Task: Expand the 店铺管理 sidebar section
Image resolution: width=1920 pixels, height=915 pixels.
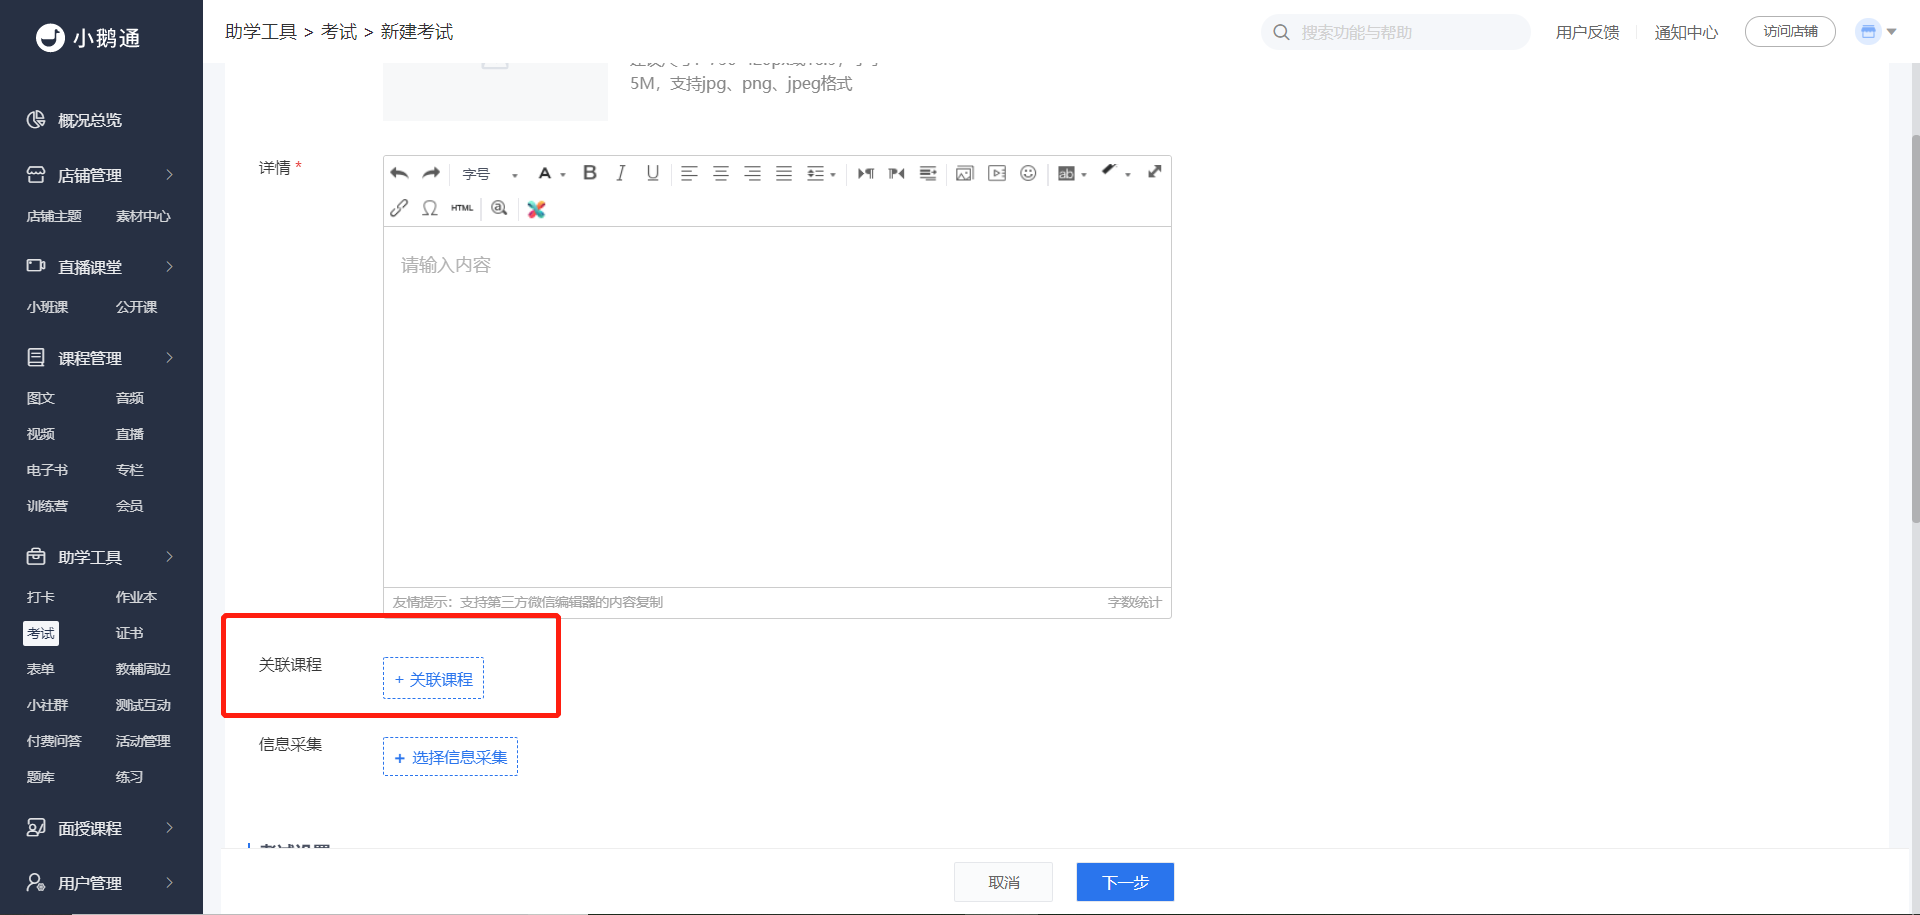Action: click(x=101, y=175)
